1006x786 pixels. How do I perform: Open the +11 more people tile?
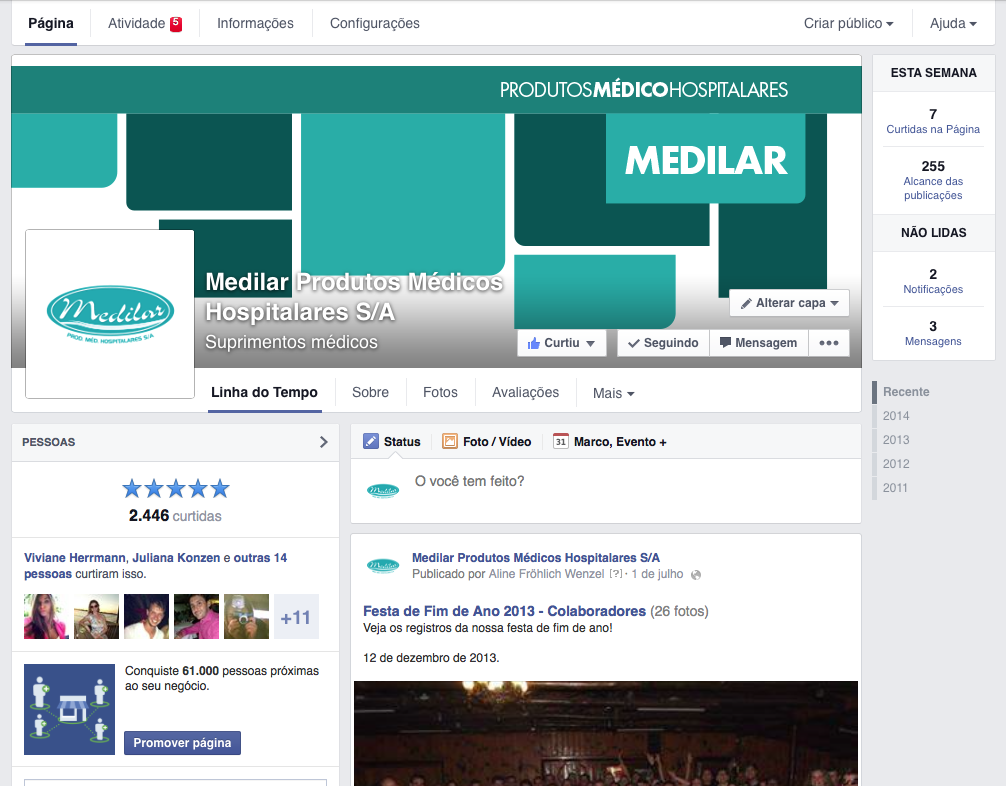coord(296,616)
